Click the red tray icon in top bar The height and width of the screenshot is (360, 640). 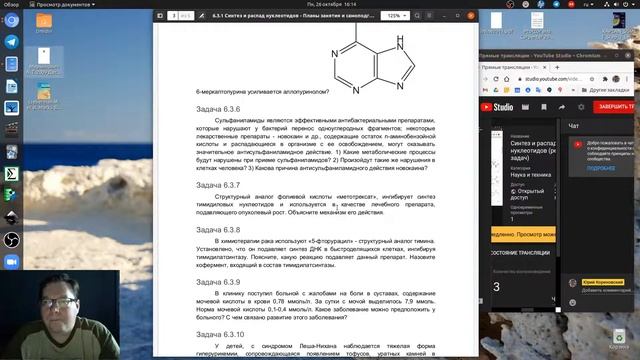[571, 4]
